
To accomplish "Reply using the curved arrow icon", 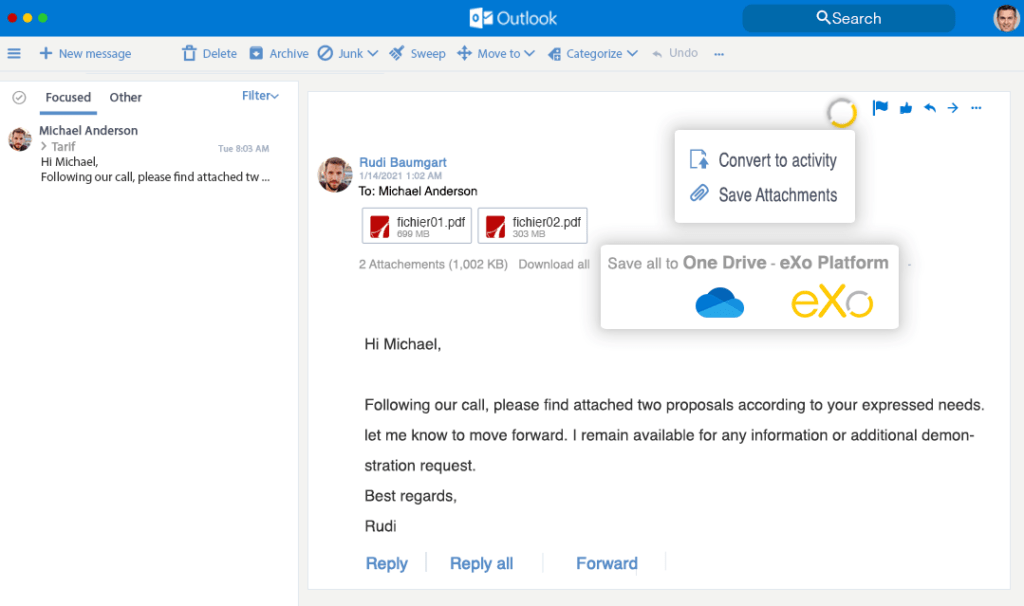I will (x=929, y=107).
